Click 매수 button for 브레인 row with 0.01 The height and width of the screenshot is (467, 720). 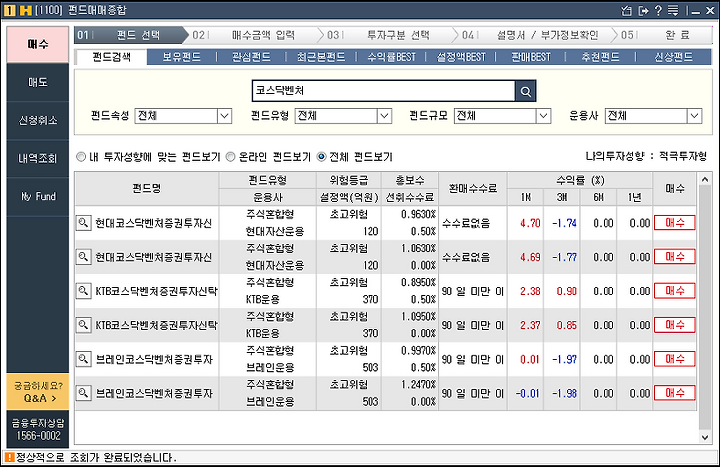pyautogui.click(x=675, y=359)
